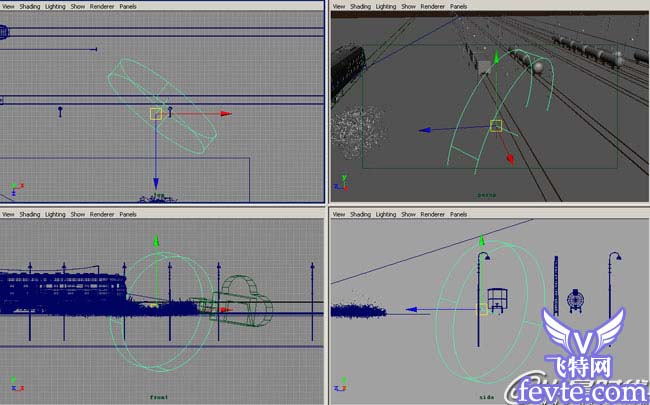Click axis indicator in top-left viewport corner

pos(17,189)
